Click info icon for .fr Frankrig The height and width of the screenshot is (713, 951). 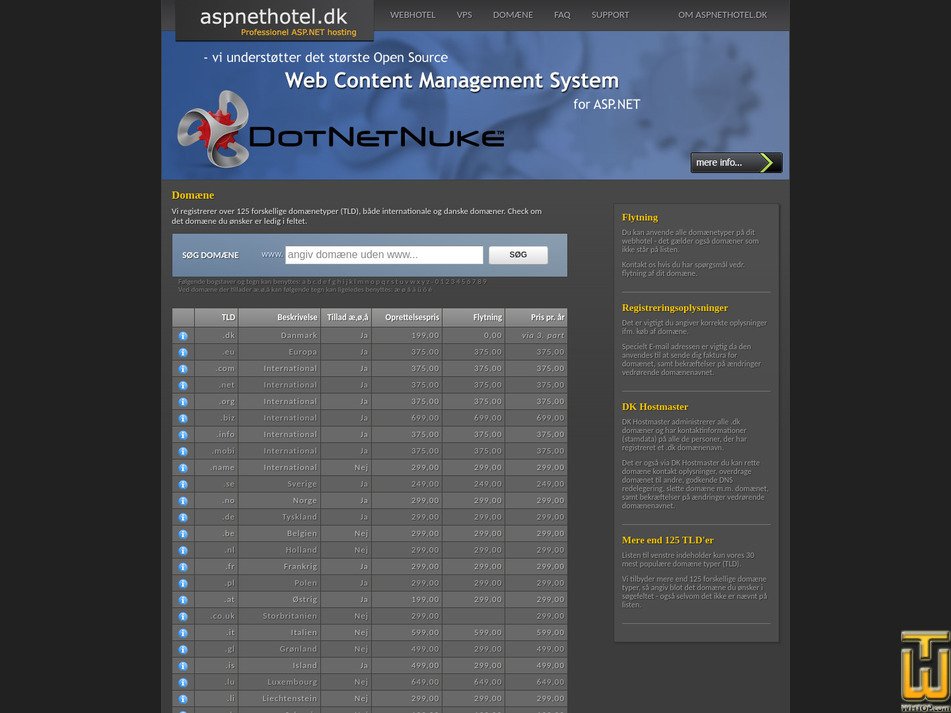(x=183, y=567)
